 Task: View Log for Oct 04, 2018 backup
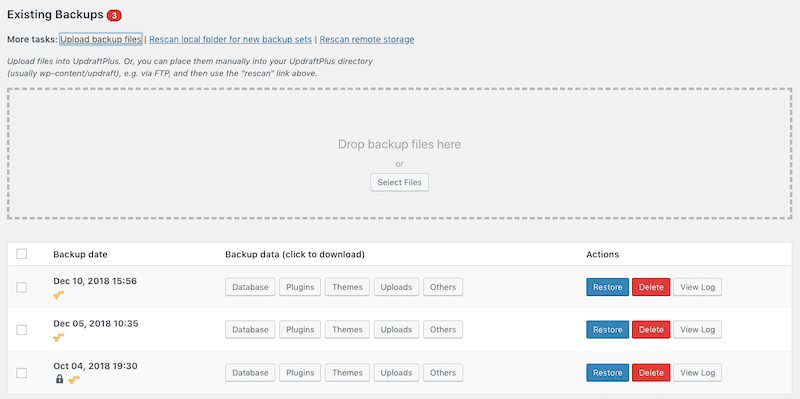click(697, 372)
